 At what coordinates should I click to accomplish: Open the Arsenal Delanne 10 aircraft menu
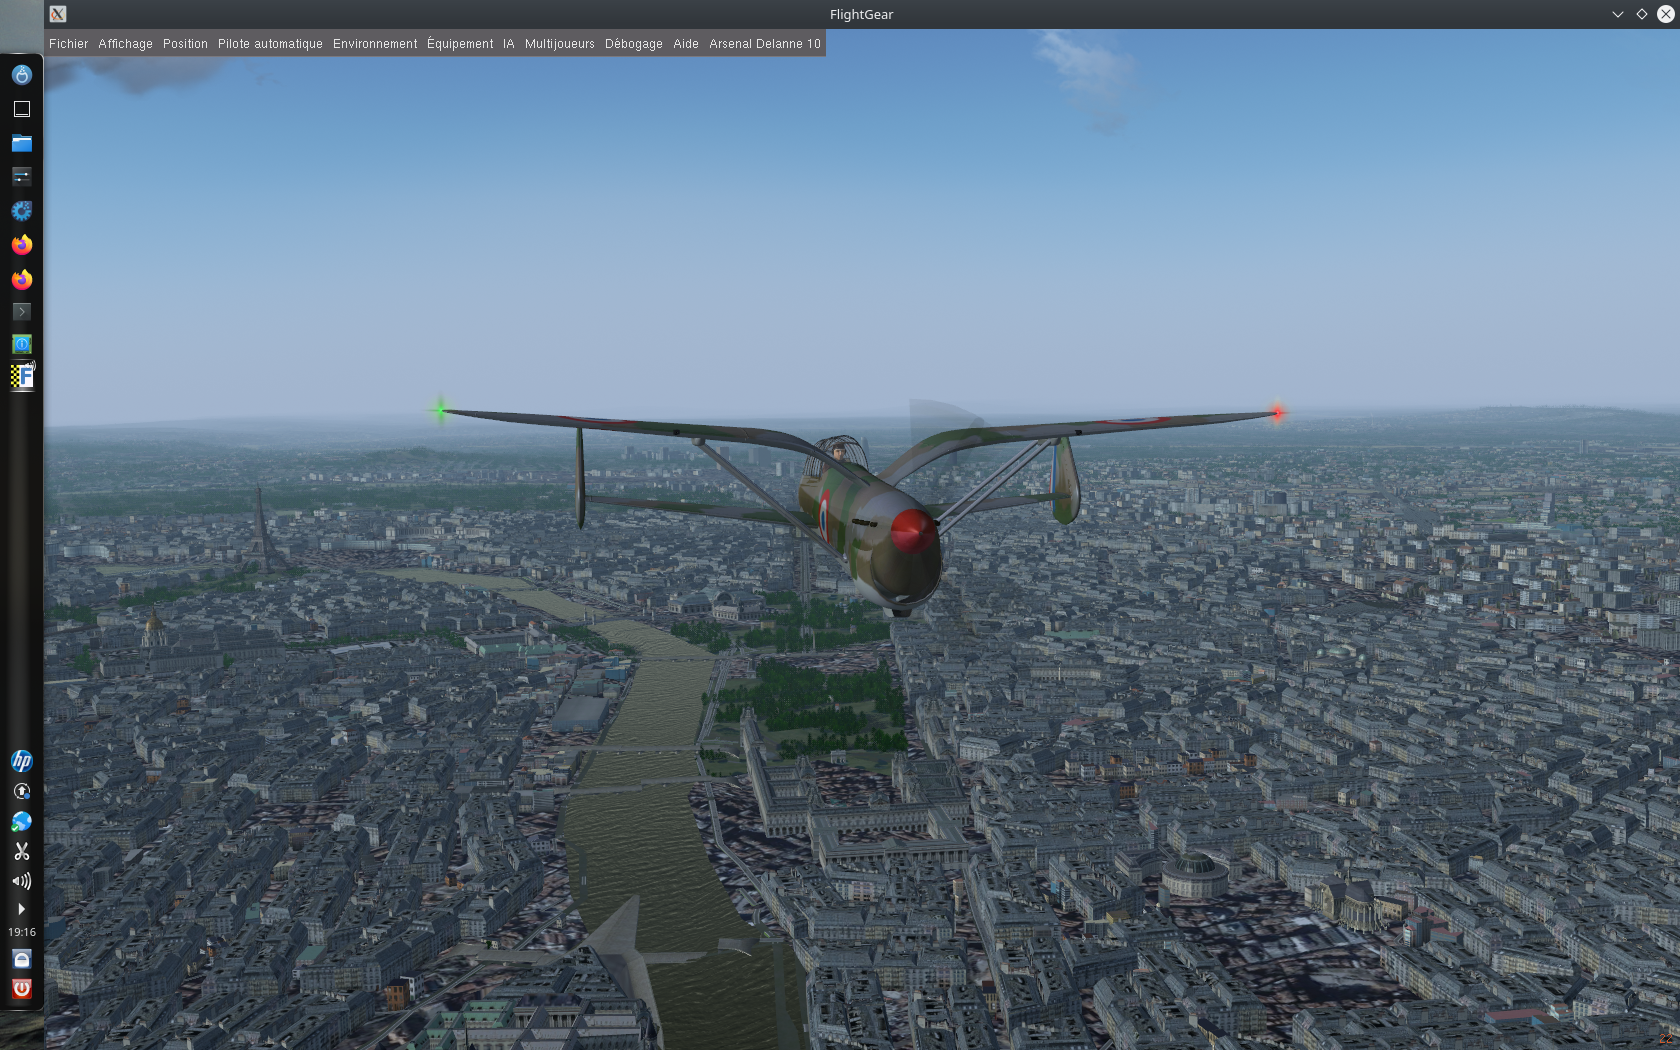coord(765,44)
